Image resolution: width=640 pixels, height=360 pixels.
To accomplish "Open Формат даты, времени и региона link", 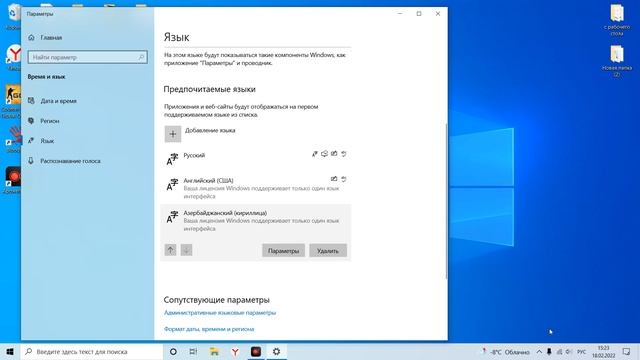I will coord(209,329).
